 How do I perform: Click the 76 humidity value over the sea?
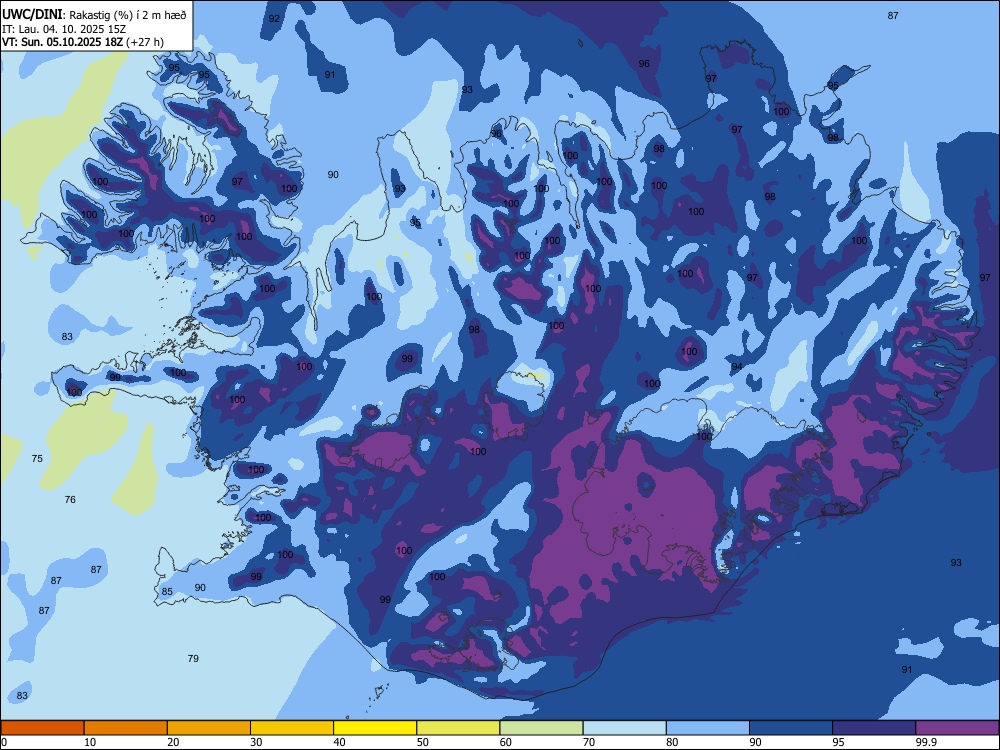click(70, 499)
